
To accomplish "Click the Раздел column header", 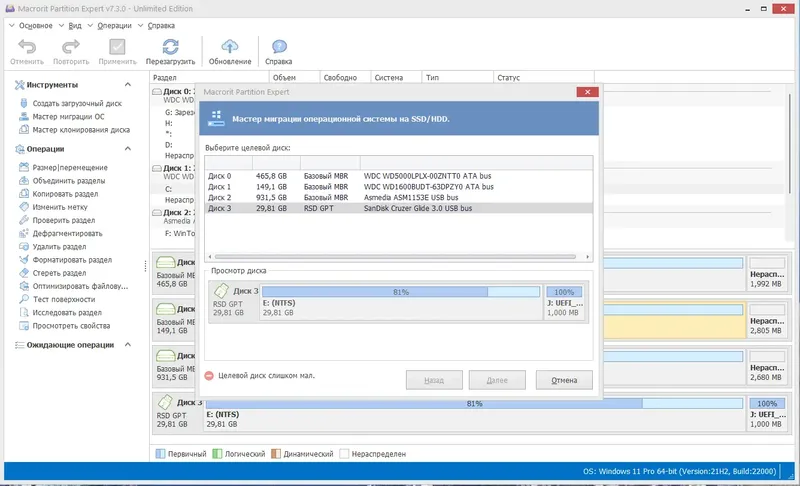I will pyautogui.click(x=209, y=78).
